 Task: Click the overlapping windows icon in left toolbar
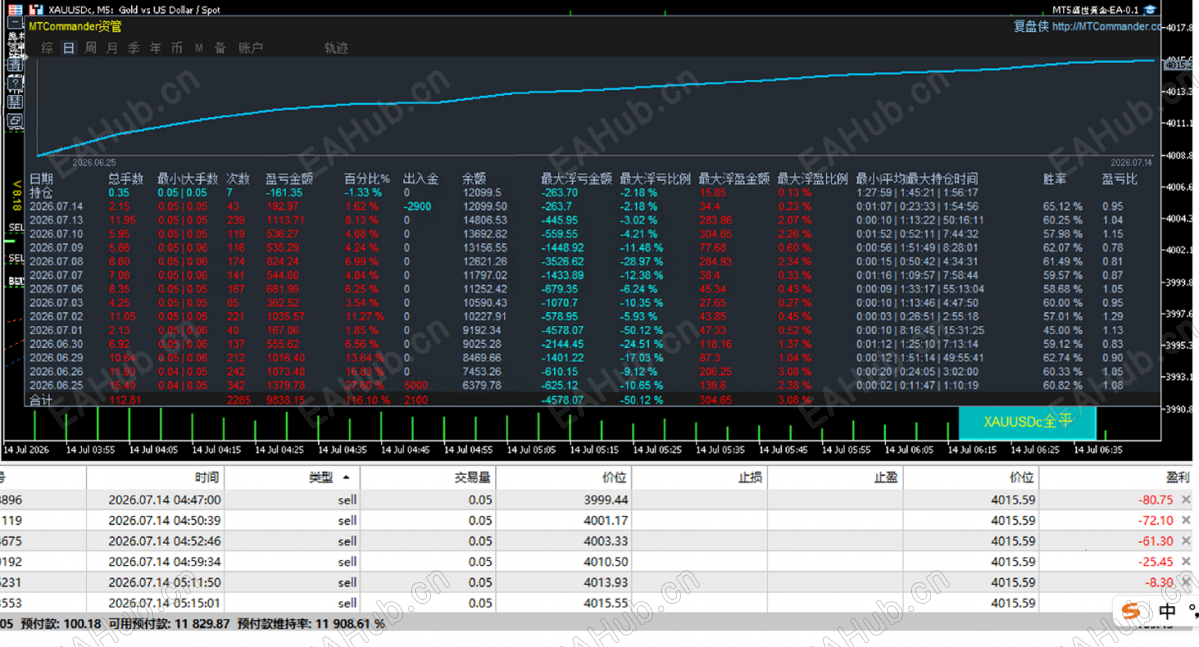(15, 121)
